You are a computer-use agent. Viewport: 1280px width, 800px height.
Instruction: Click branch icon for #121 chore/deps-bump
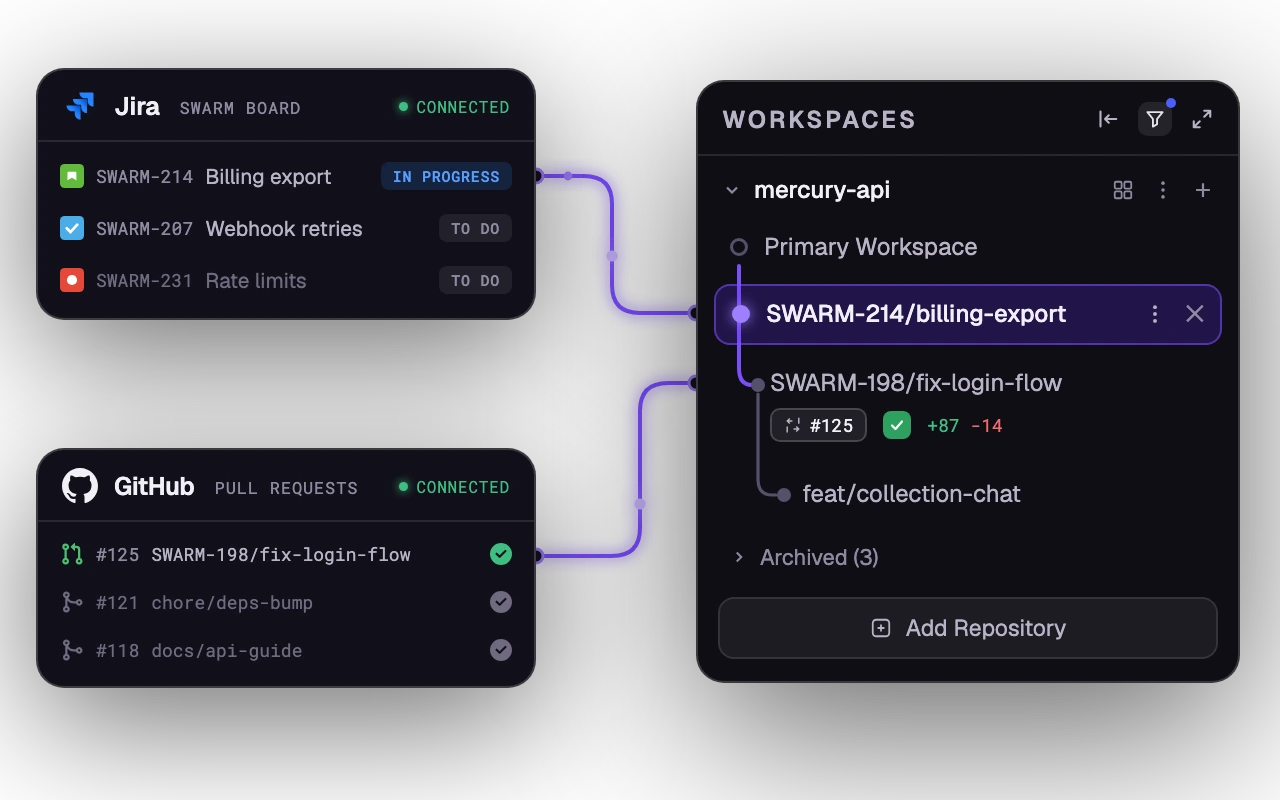click(x=72, y=602)
